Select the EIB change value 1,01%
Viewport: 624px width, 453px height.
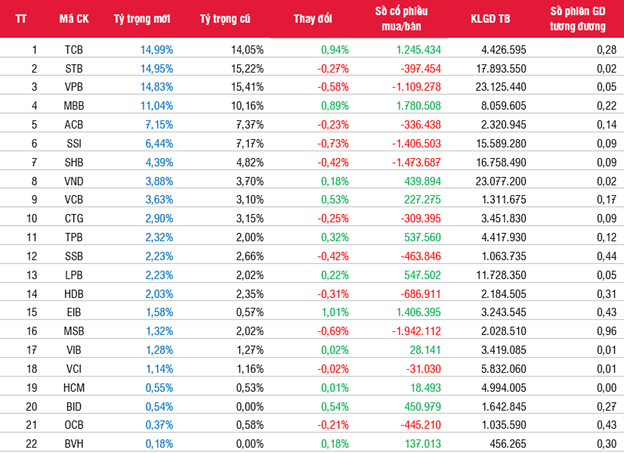pyautogui.click(x=335, y=312)
